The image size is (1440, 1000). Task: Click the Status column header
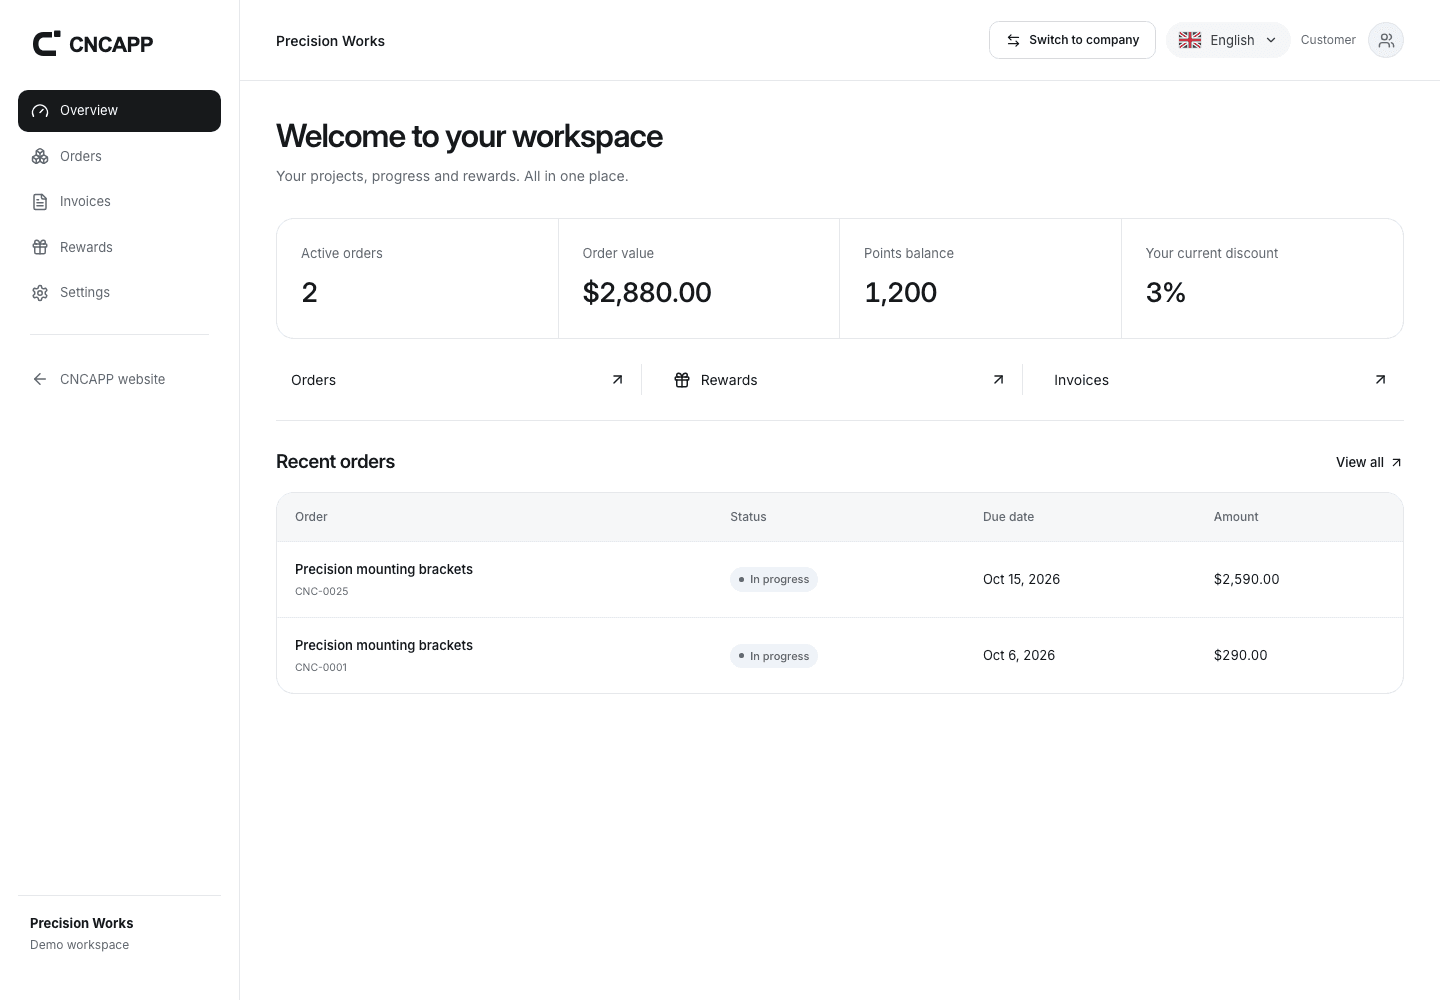click(748, 517)
